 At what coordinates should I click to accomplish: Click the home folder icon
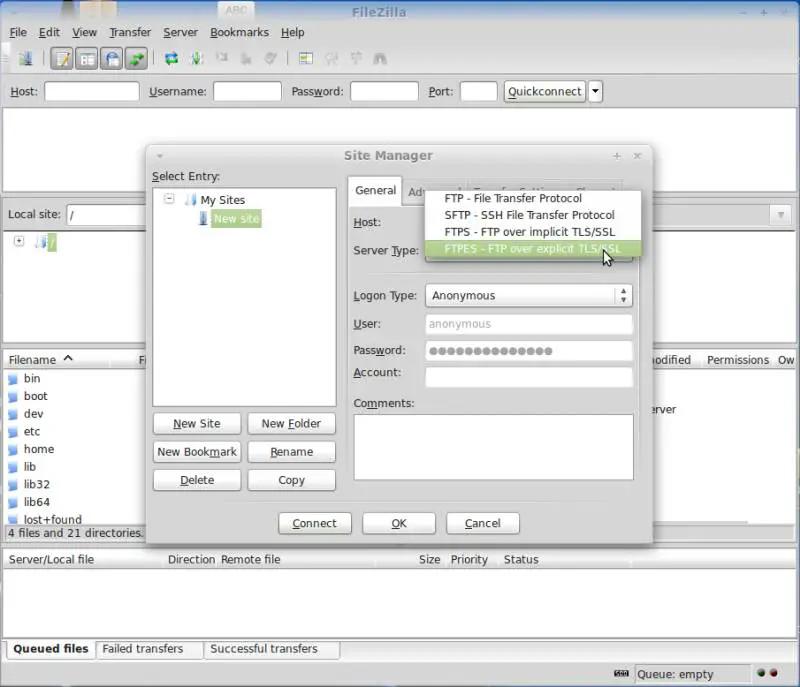click(13, 450)
